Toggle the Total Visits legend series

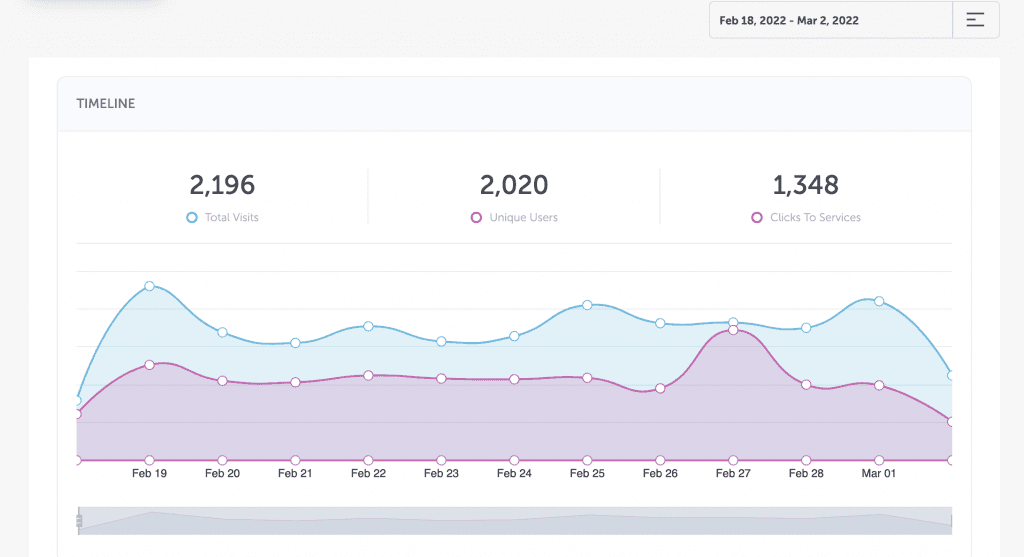[x=223, y=217]
